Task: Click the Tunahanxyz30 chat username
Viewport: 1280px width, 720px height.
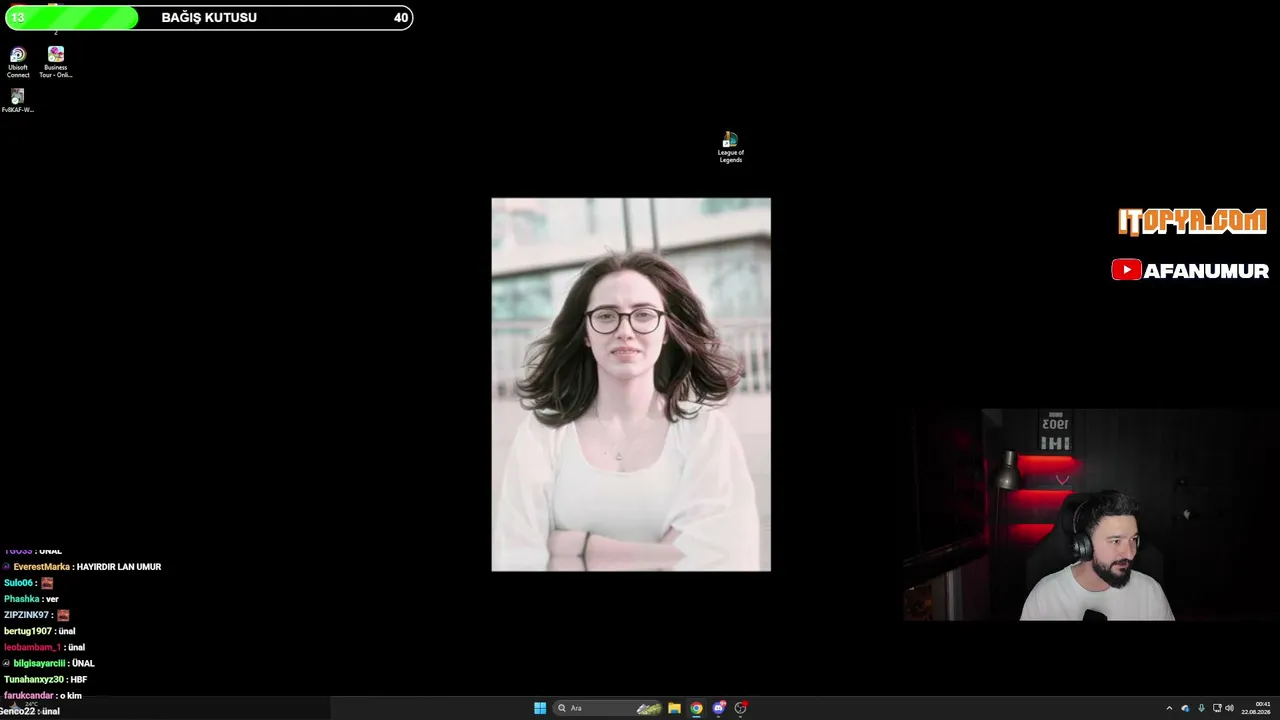Action: (x=34, y=679)
